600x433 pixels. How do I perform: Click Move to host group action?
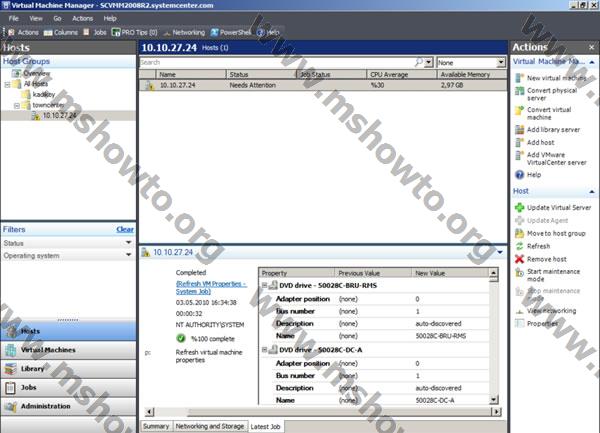(x=550, y=233)
